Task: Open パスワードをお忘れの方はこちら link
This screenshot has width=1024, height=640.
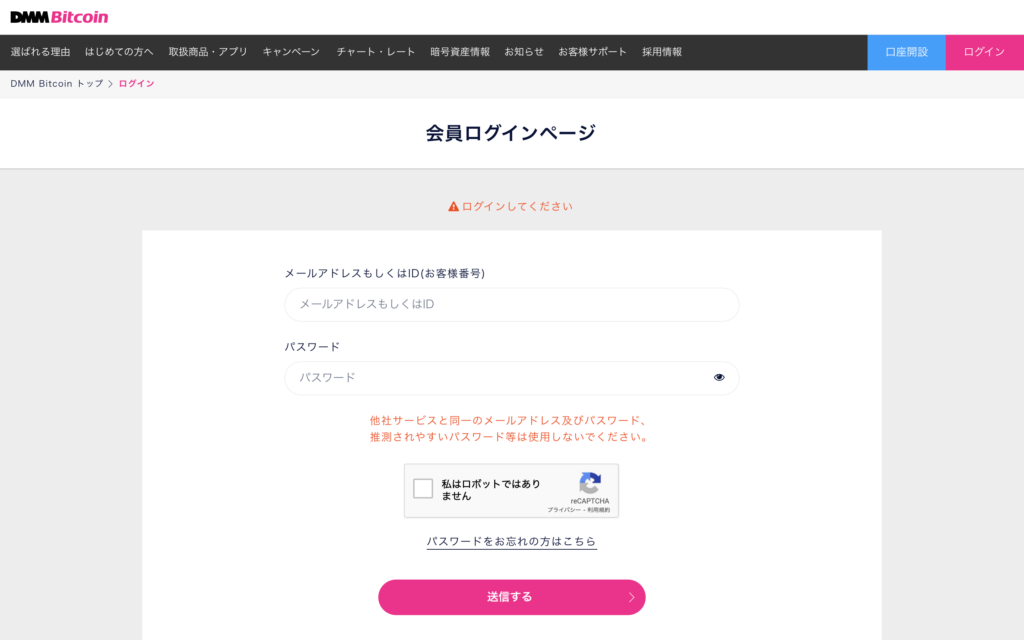Action: click(511, 541)
